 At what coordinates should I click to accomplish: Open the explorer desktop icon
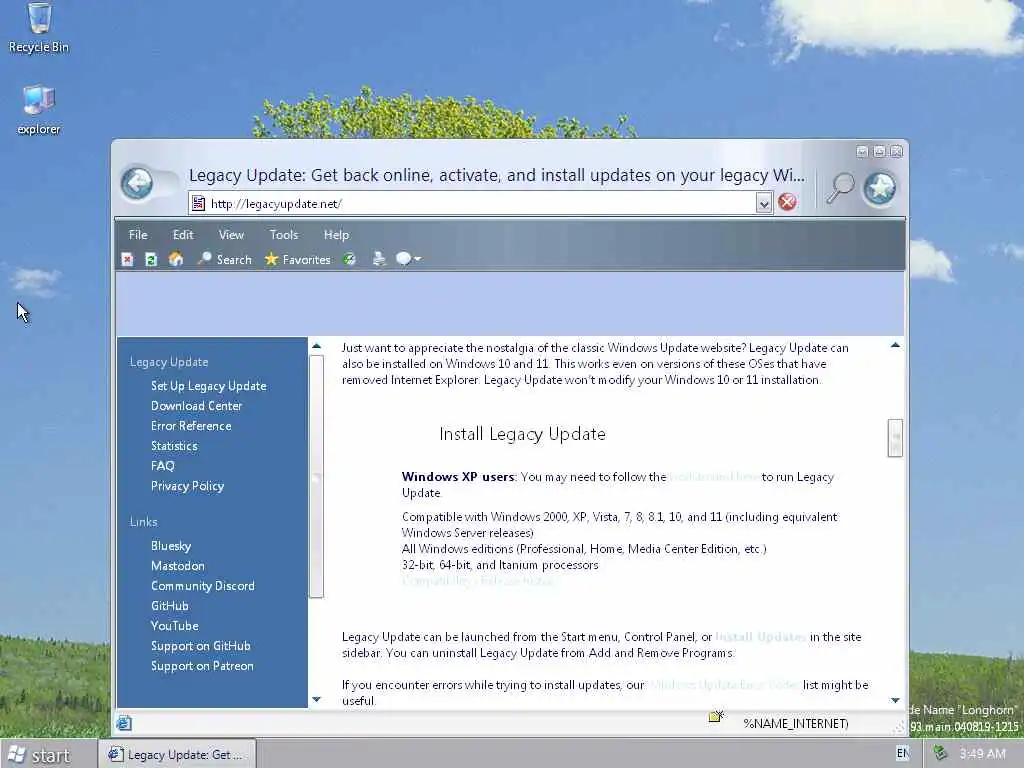39,110
